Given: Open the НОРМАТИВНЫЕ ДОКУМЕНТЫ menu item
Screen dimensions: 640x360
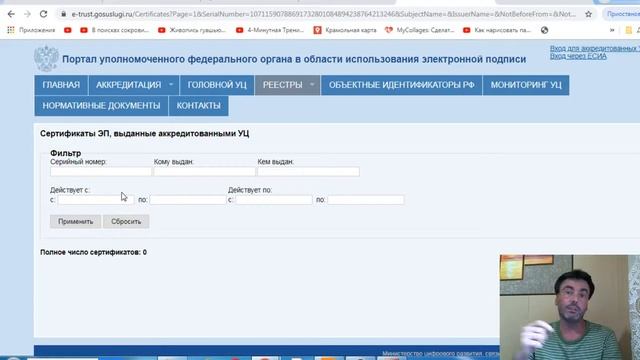Looking at the screenshot, I should point(101,106).
